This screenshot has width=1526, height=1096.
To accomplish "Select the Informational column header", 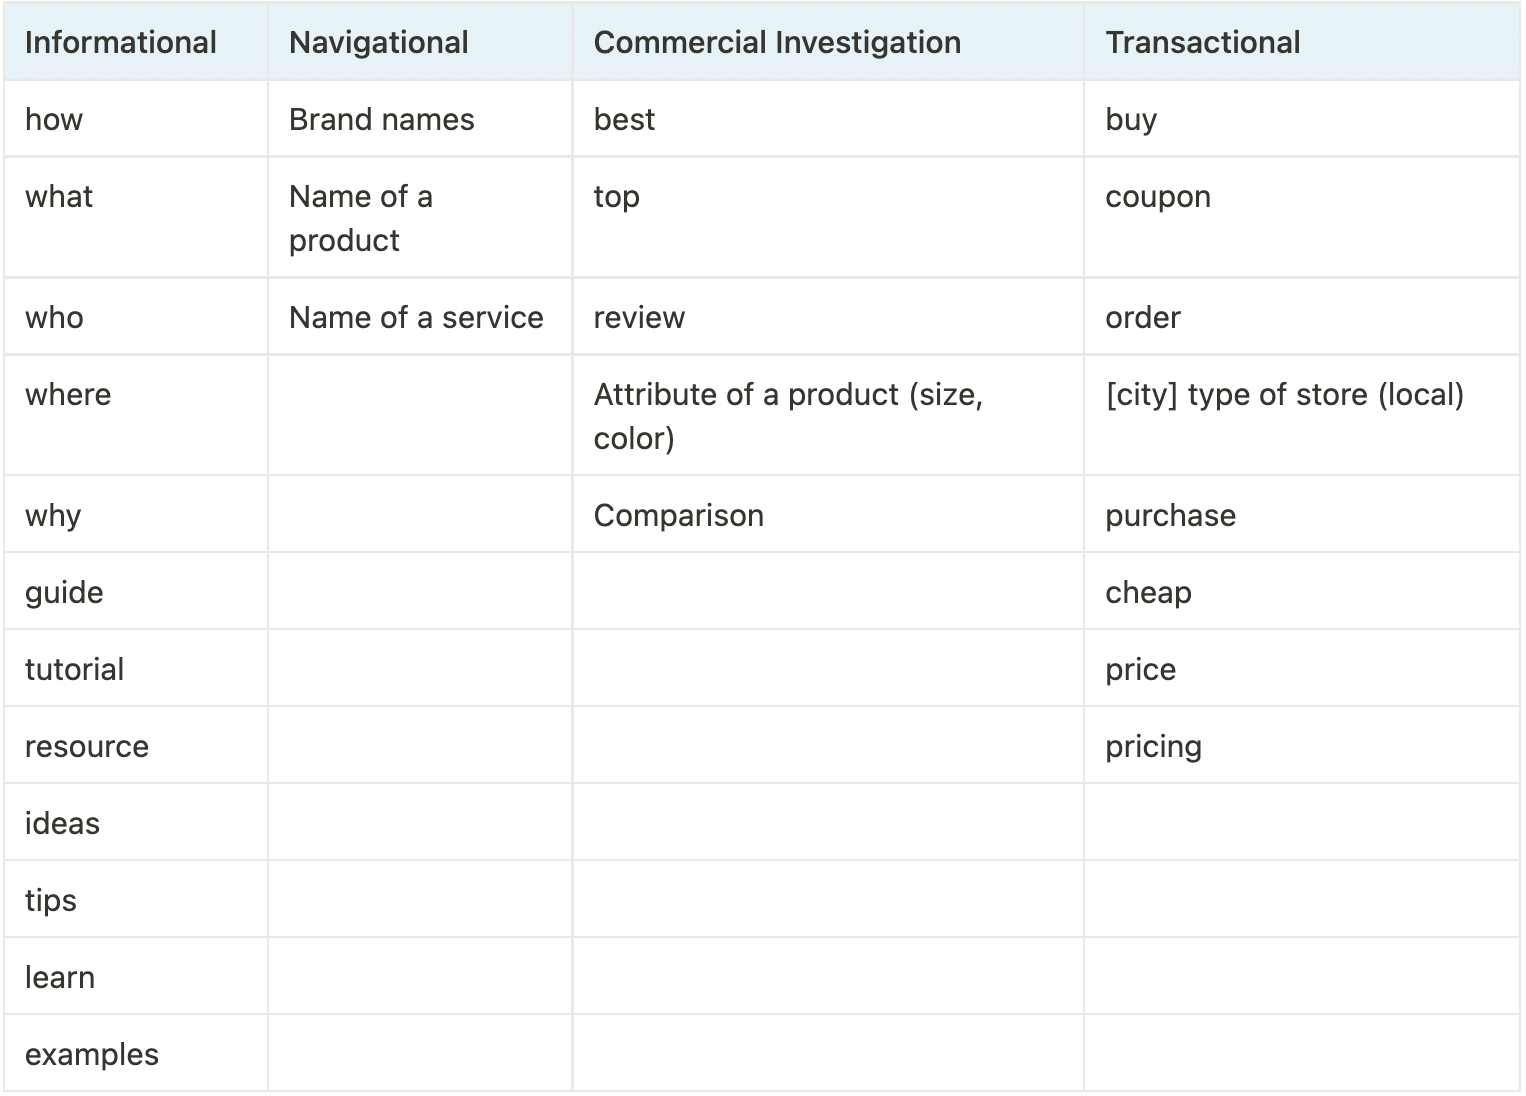I will tap(136, 42).
